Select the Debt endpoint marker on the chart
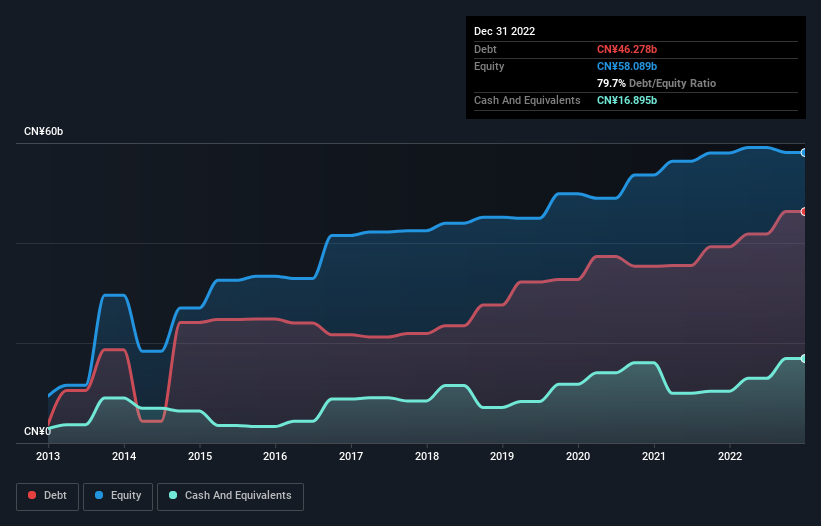Screen dimensions: 821x526 (x=804, y=212)
